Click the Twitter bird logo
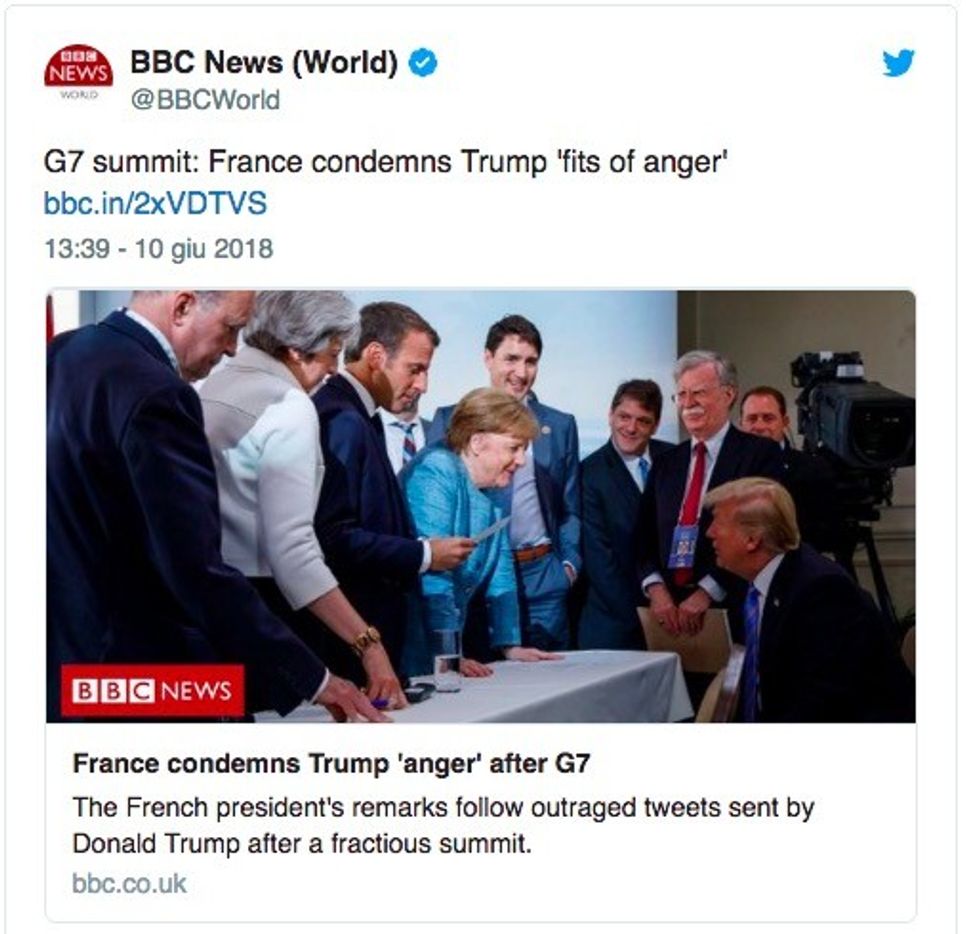 pos(899,63)
